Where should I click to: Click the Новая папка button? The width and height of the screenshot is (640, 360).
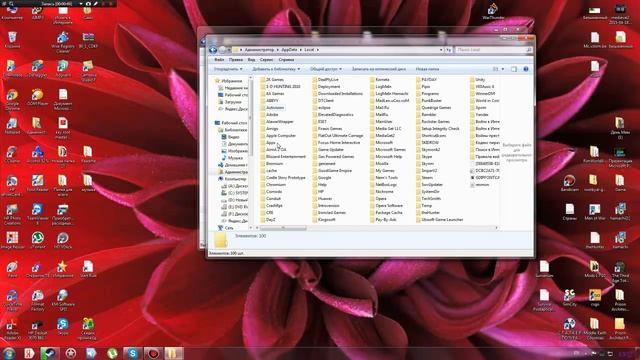(x=427, y=69)
